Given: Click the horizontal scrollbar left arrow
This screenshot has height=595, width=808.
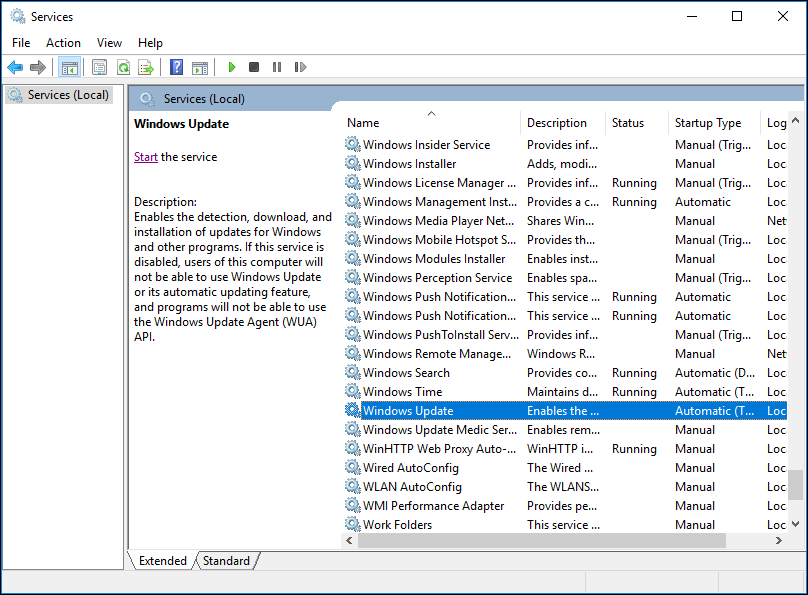Looking at the screenshot, I should 349,540.
